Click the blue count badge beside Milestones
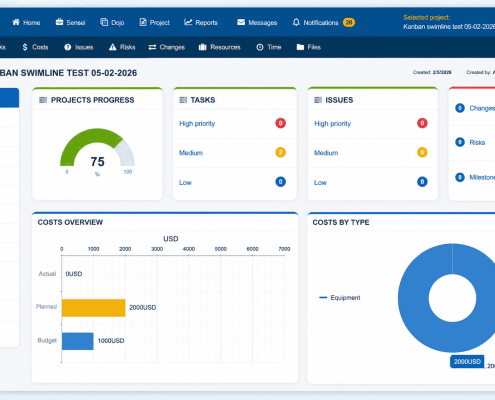 pos(460,177)
